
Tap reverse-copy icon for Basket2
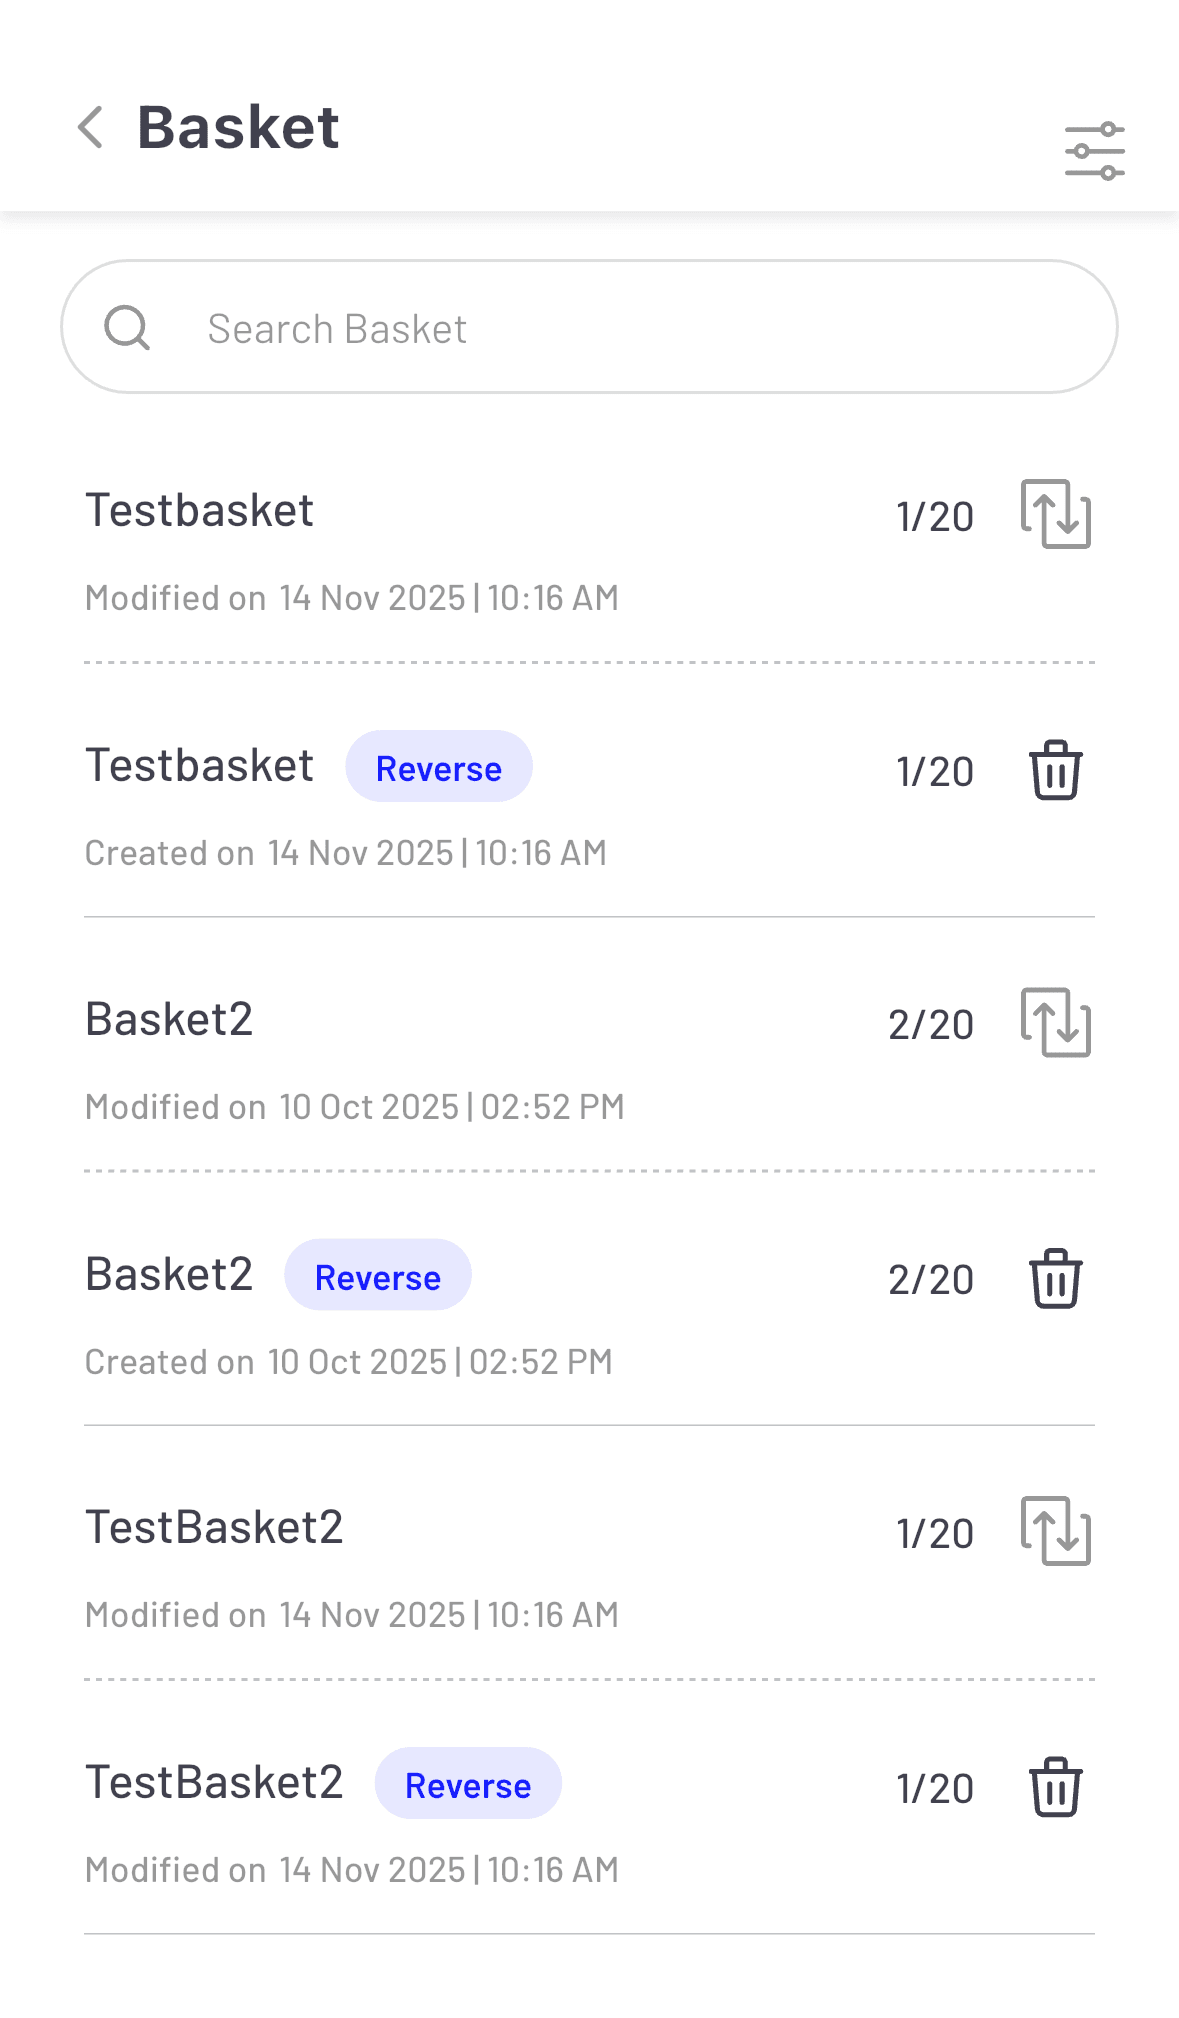[x=1055, y=1022]
